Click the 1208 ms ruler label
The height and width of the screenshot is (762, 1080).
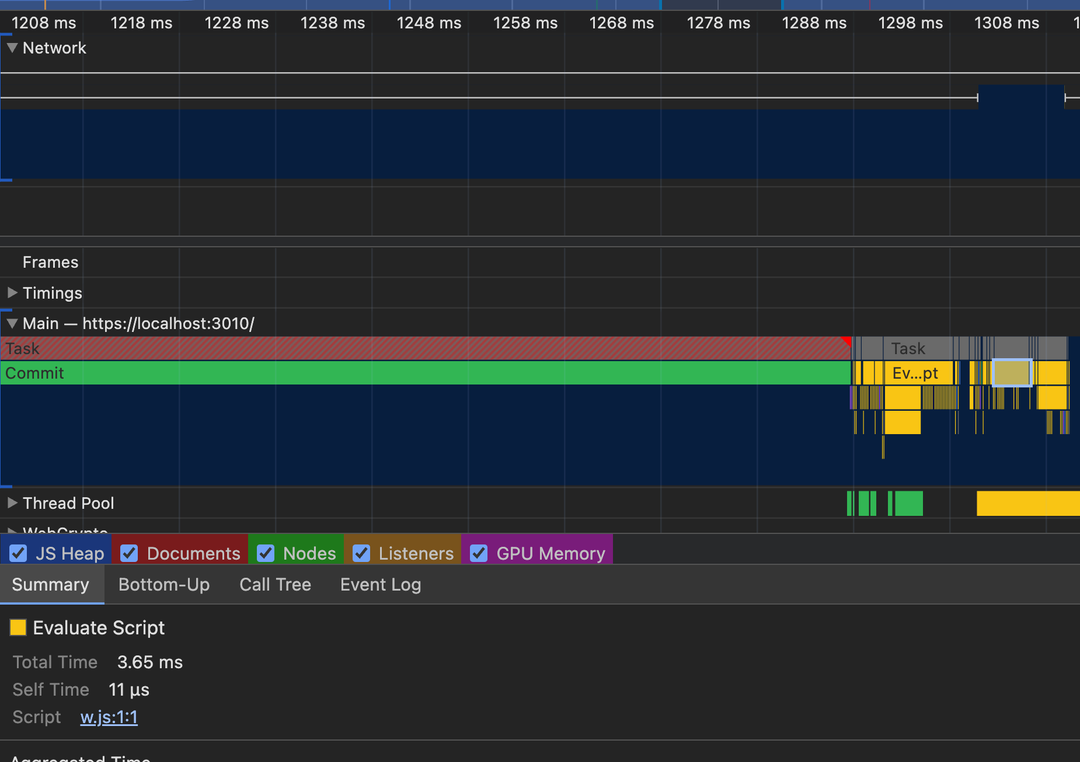tap(44, 23)
